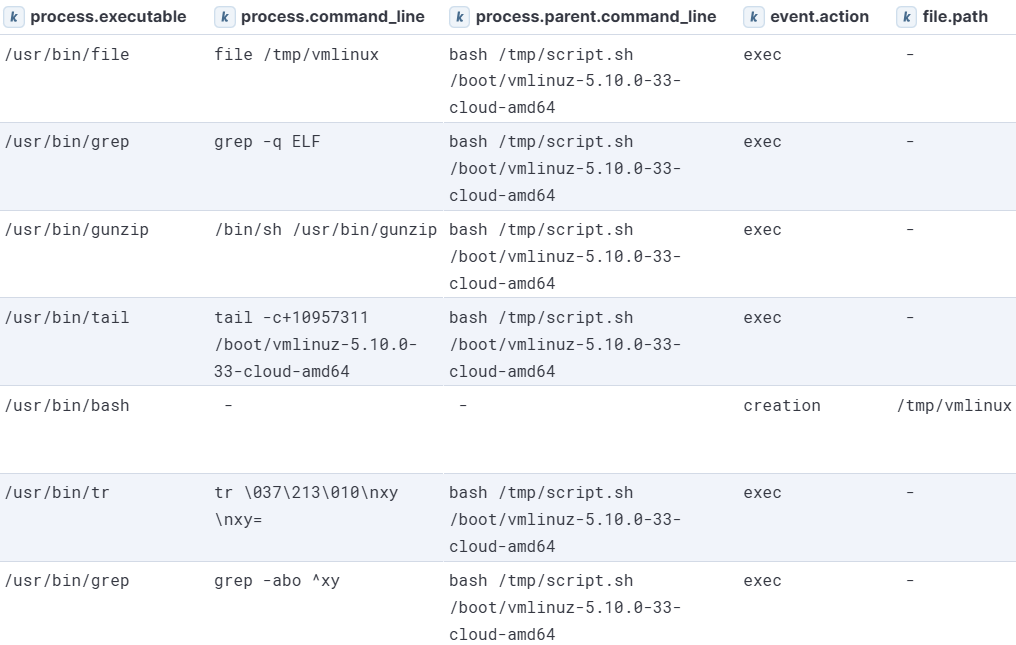1016x645 pixels.
Task: Click the keyword icon beside process.executable
Action: pos(15,17)
